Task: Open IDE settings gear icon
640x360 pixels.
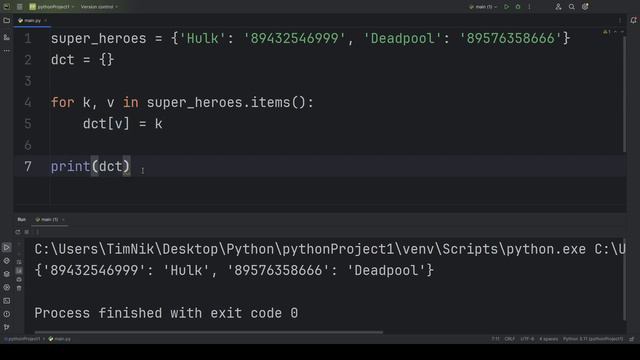Action: (585, 7)
